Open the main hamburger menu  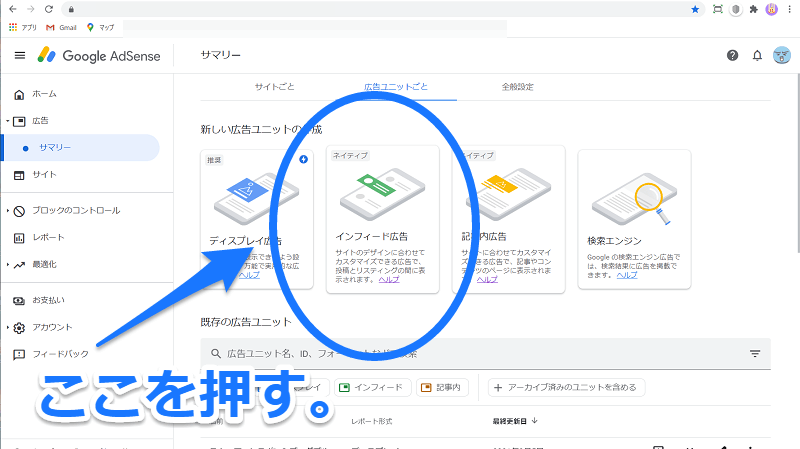coord(20,55)
